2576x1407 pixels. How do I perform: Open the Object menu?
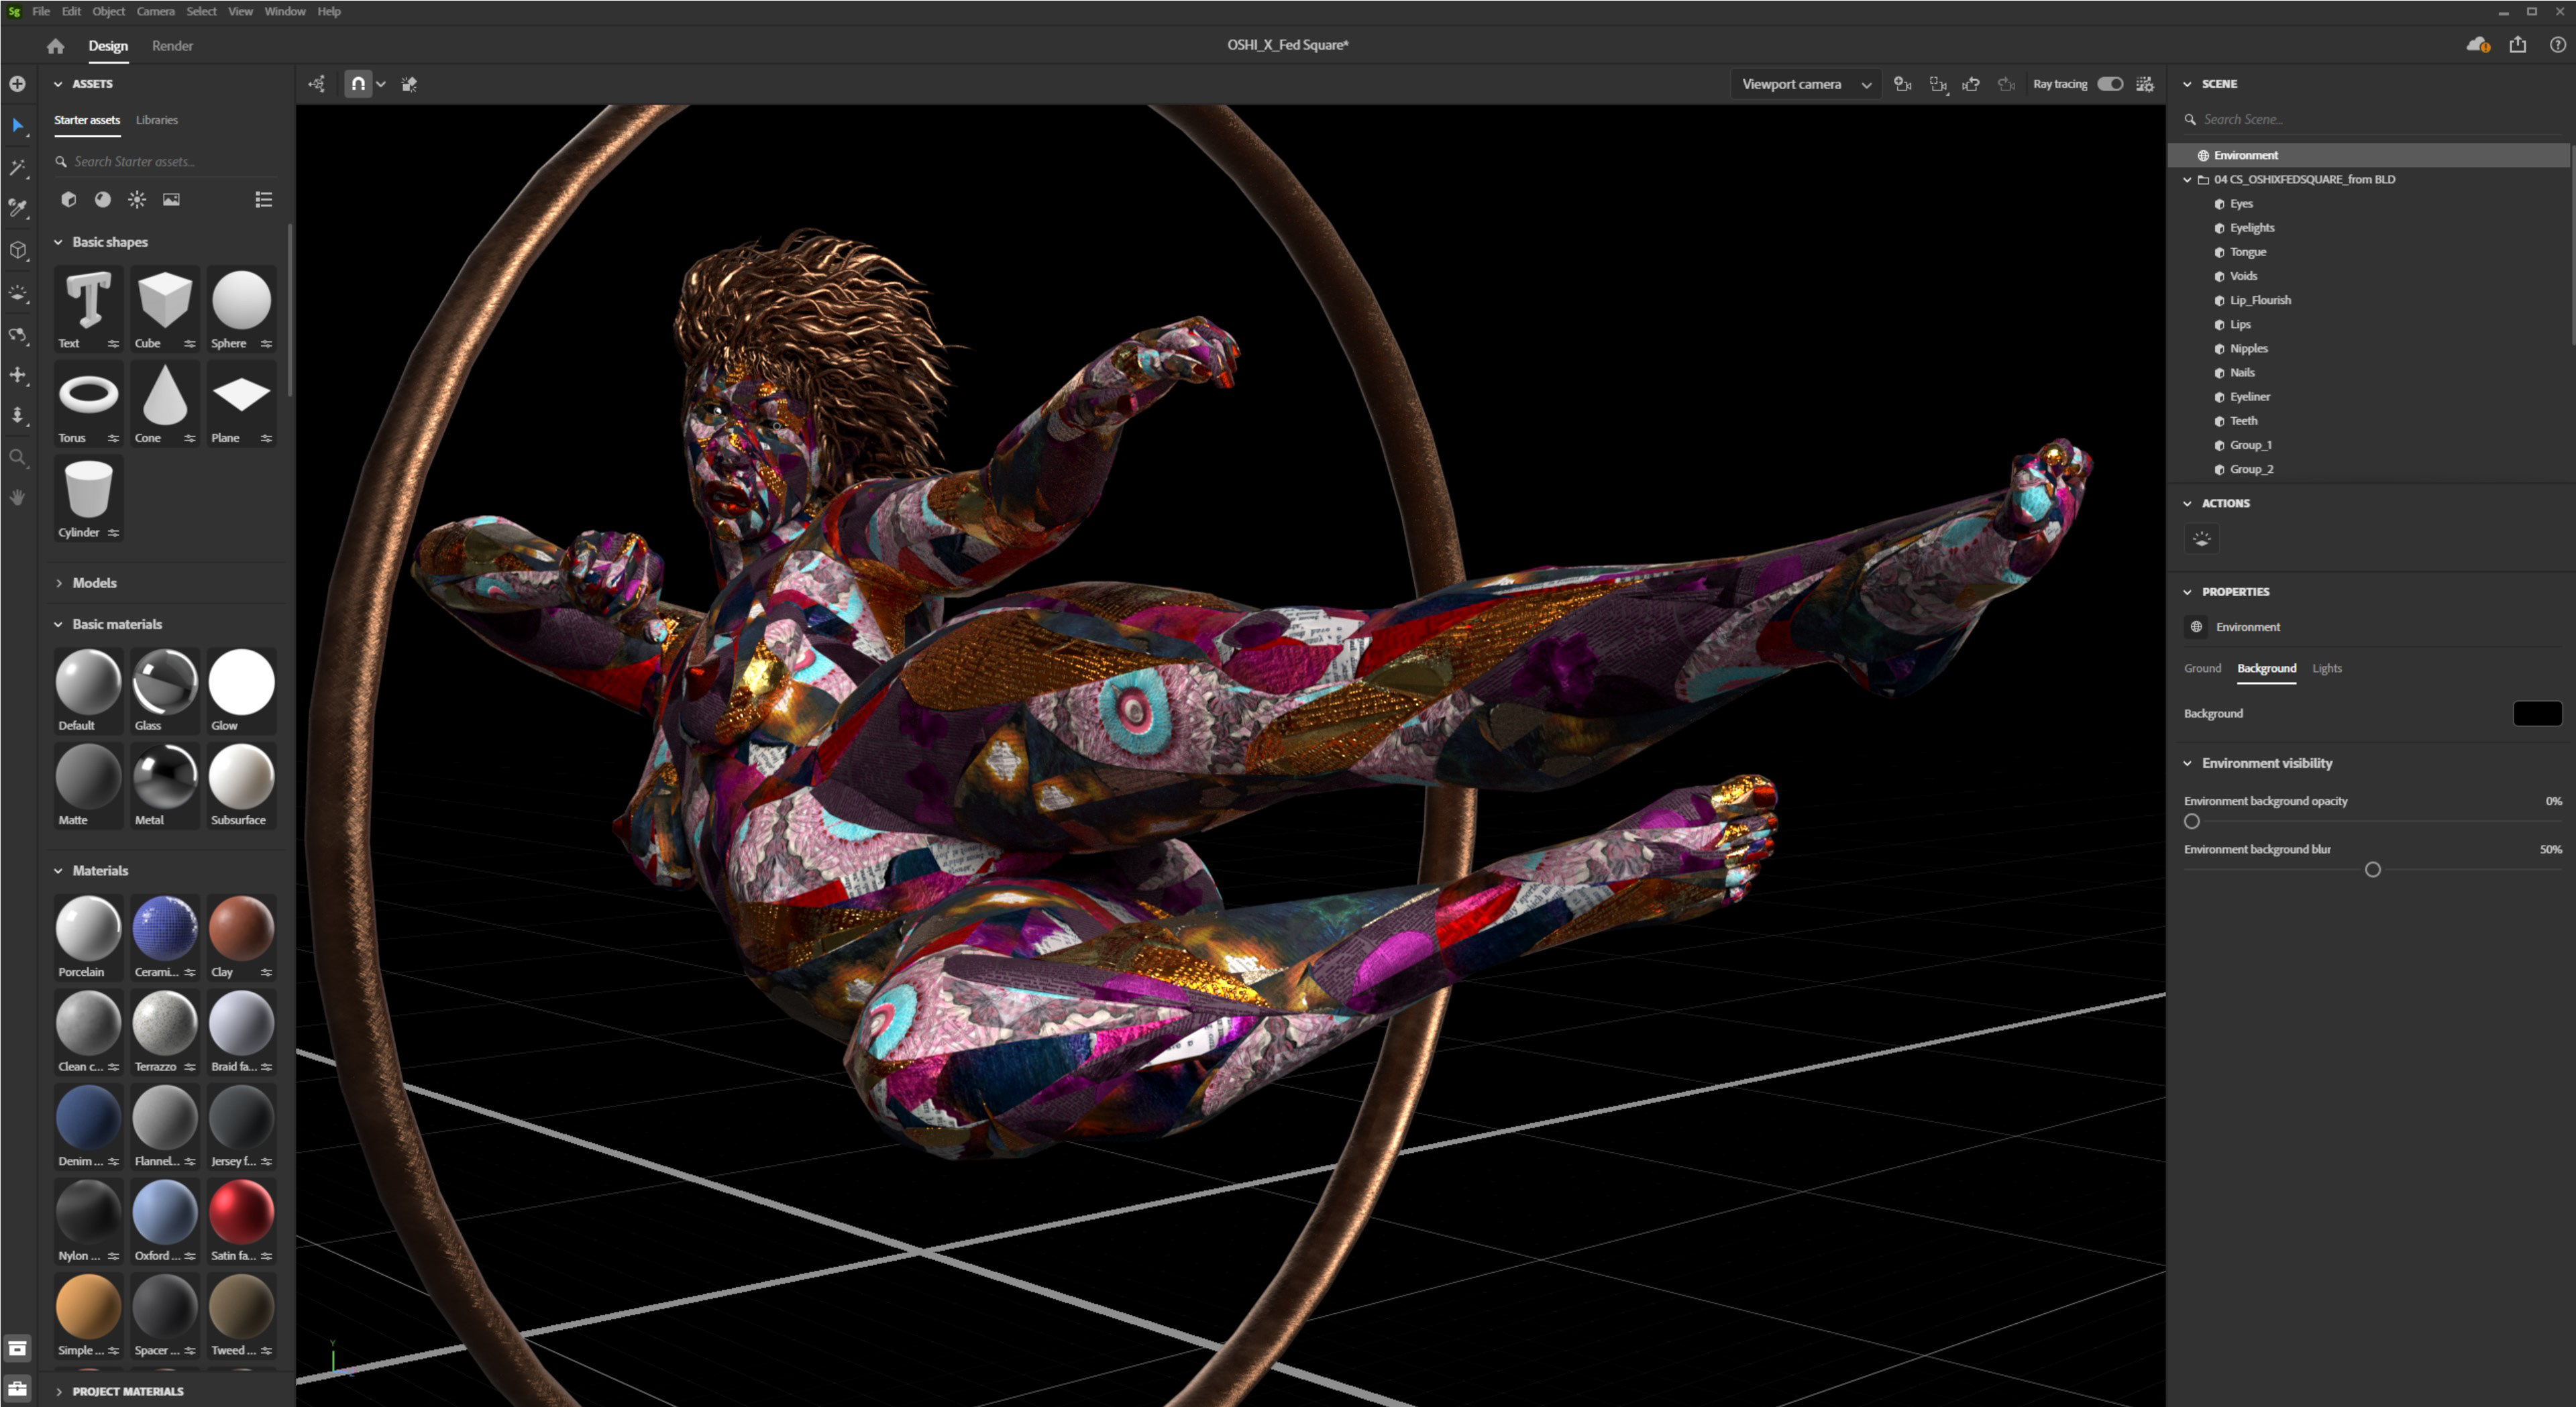point(109,12)
